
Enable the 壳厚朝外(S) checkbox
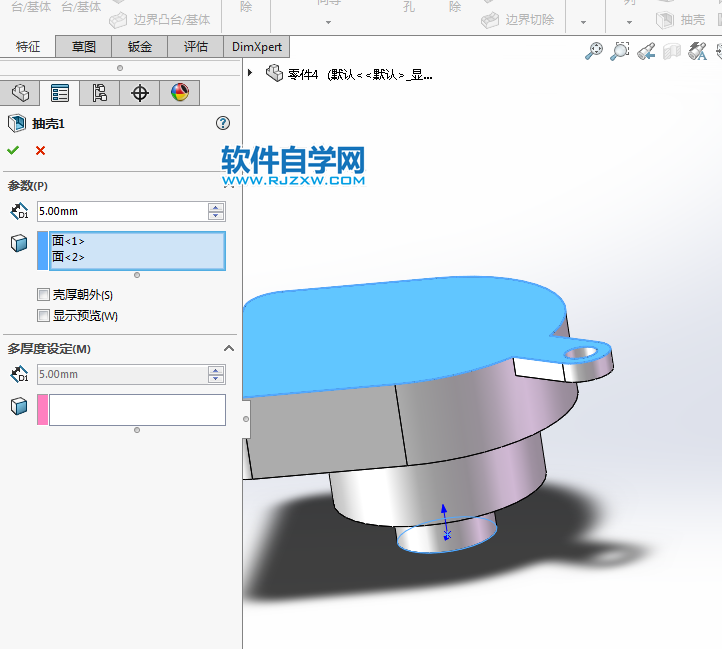[x=43, y=294]
